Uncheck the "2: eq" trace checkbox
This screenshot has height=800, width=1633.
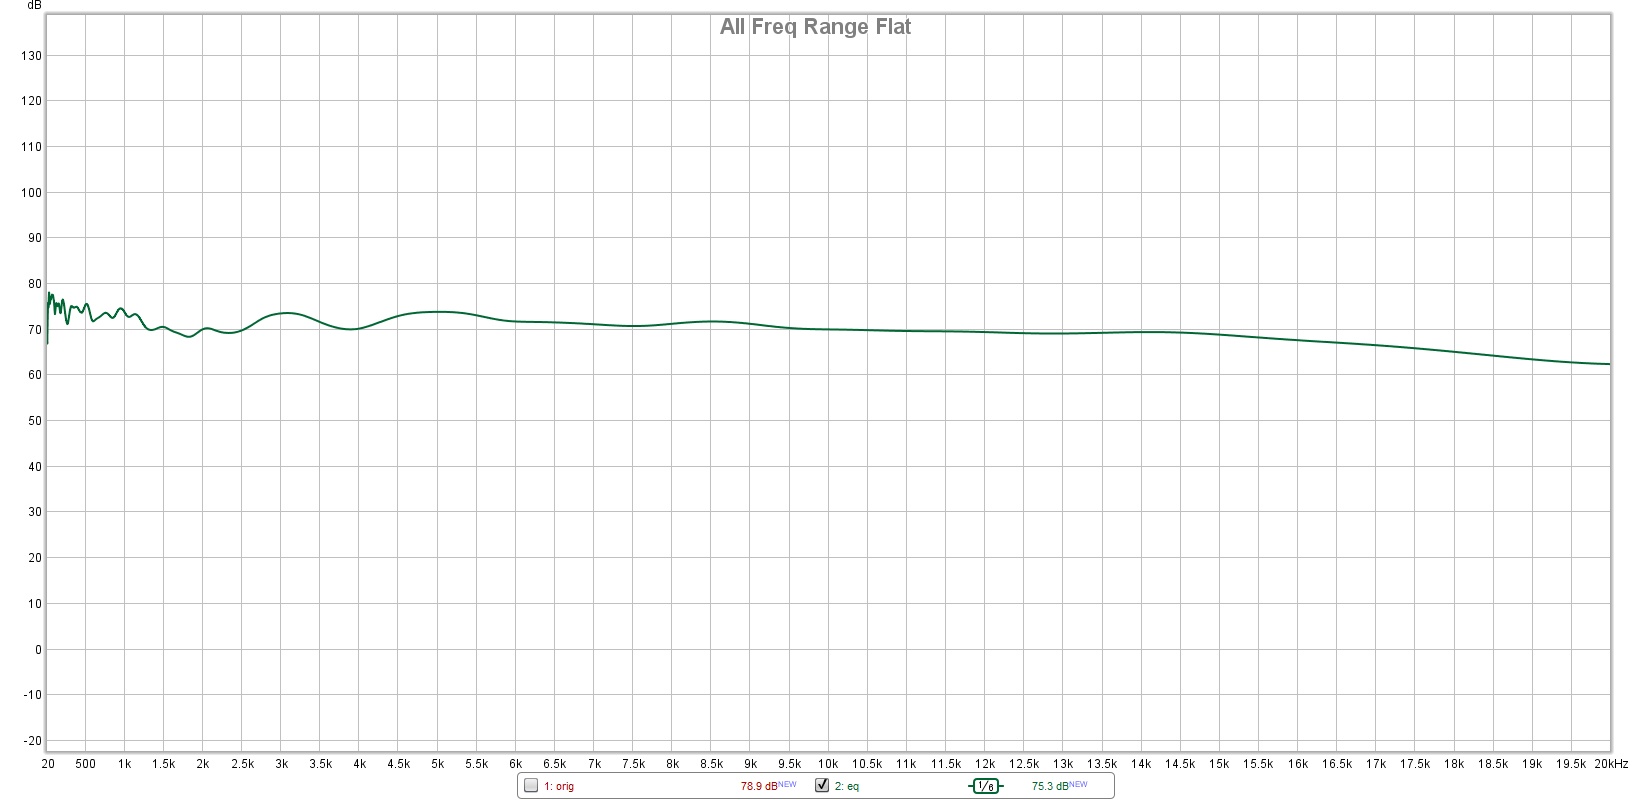[822, 786]
